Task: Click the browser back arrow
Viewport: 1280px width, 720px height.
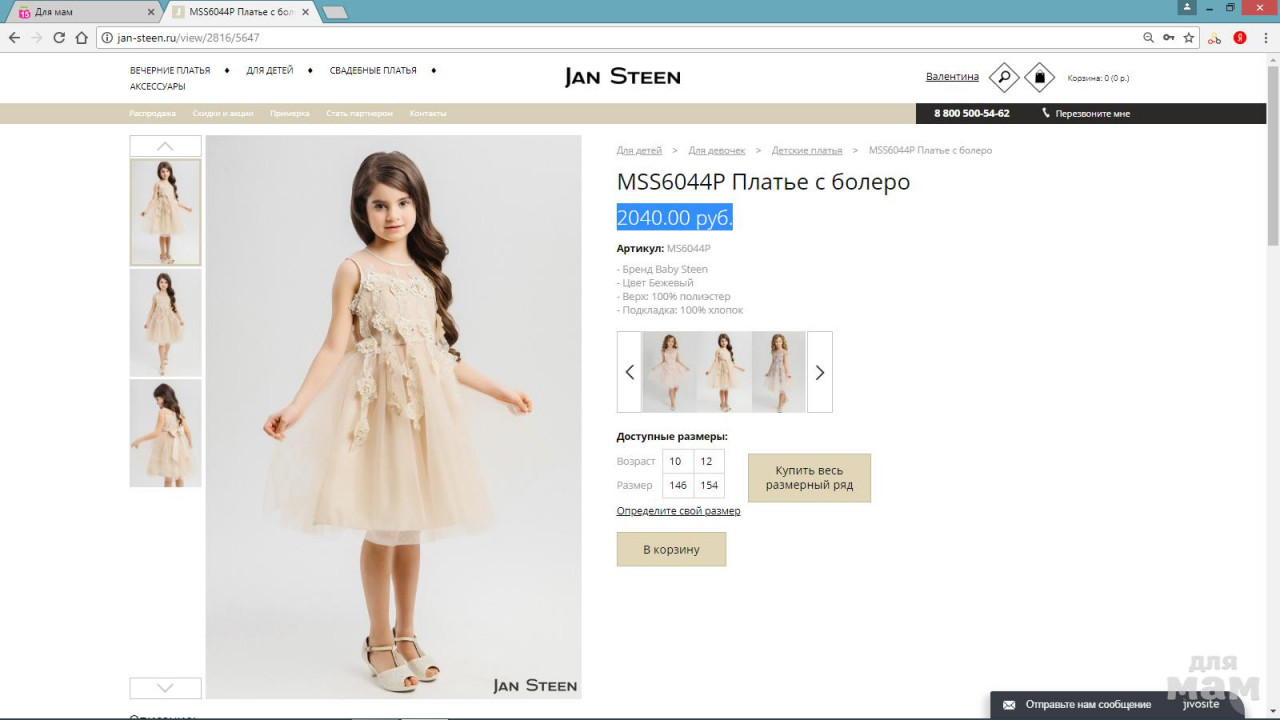Action: [14, 38]
